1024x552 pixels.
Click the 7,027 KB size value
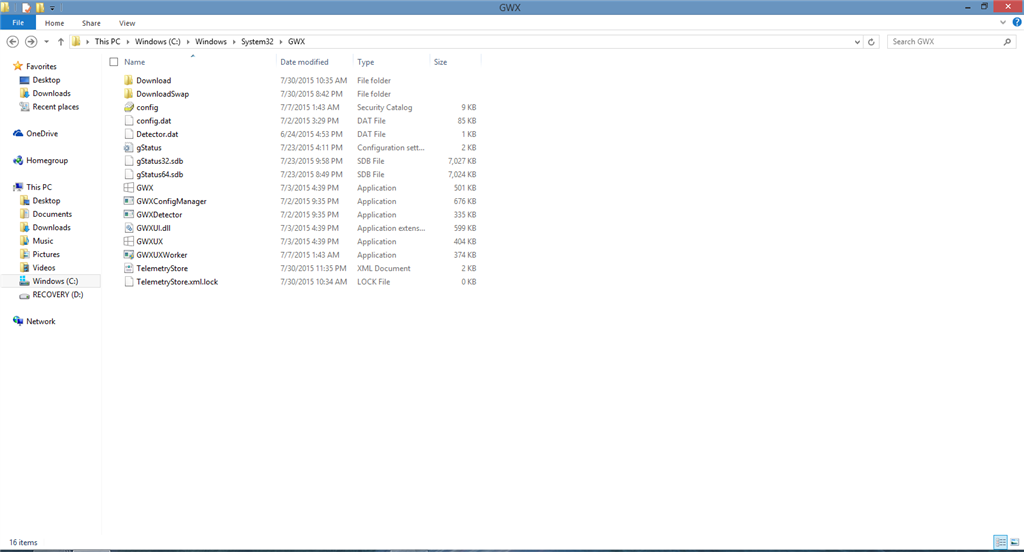tap(462, 161)
